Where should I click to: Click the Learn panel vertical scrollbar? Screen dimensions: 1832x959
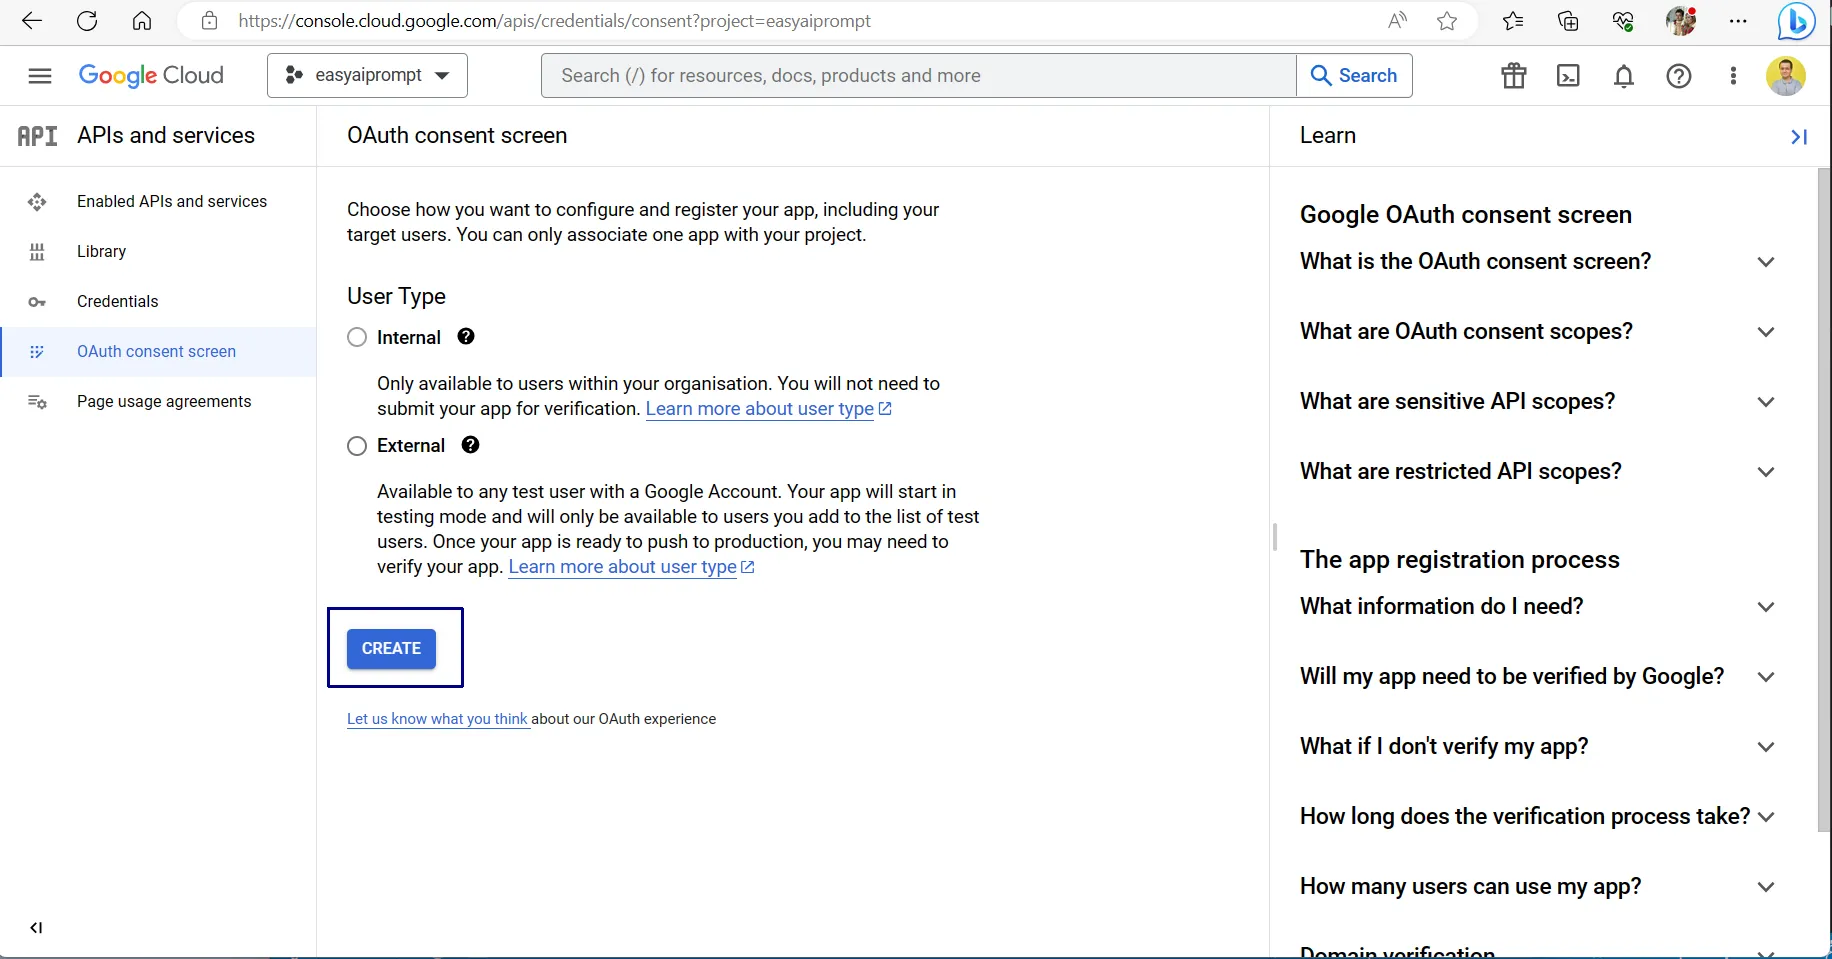[1824, 500]
